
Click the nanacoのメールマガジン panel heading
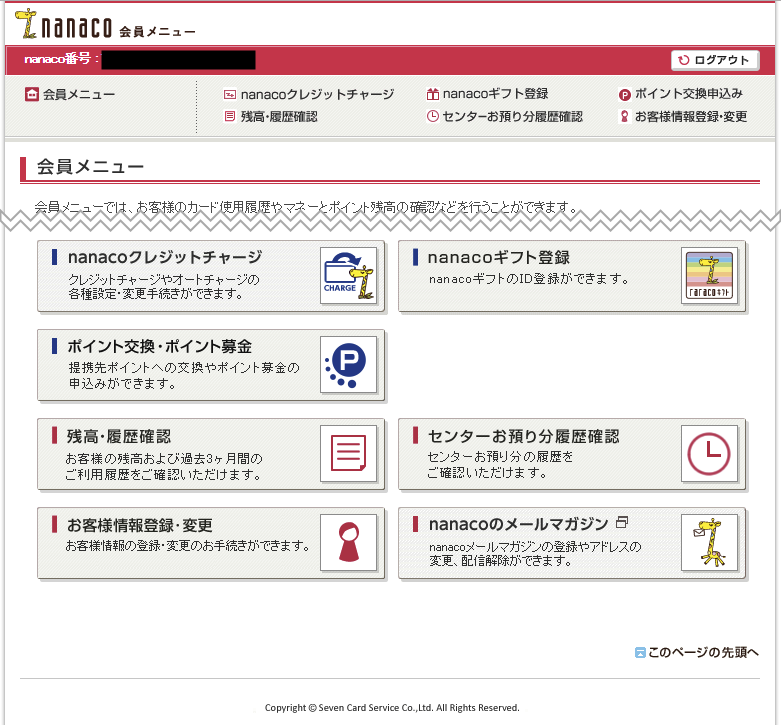(518, 524)
